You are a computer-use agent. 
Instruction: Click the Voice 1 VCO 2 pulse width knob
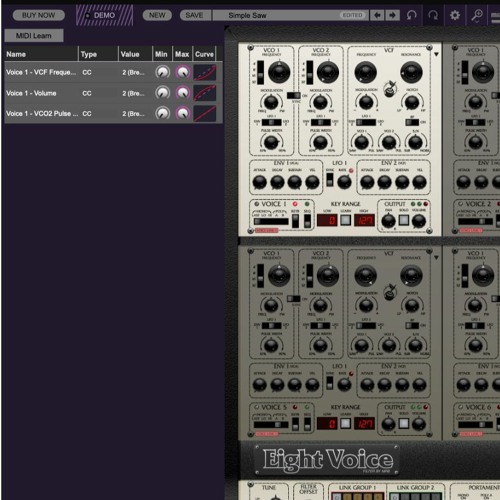click(x=320, y=143)
